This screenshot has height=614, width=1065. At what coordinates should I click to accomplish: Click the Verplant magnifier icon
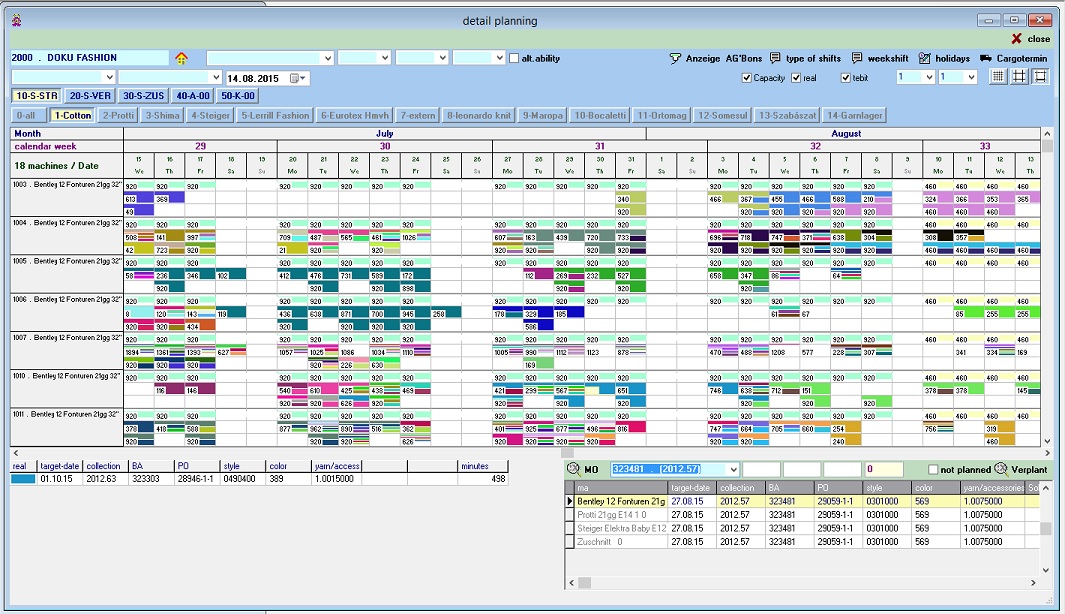[x=999, y=469]
